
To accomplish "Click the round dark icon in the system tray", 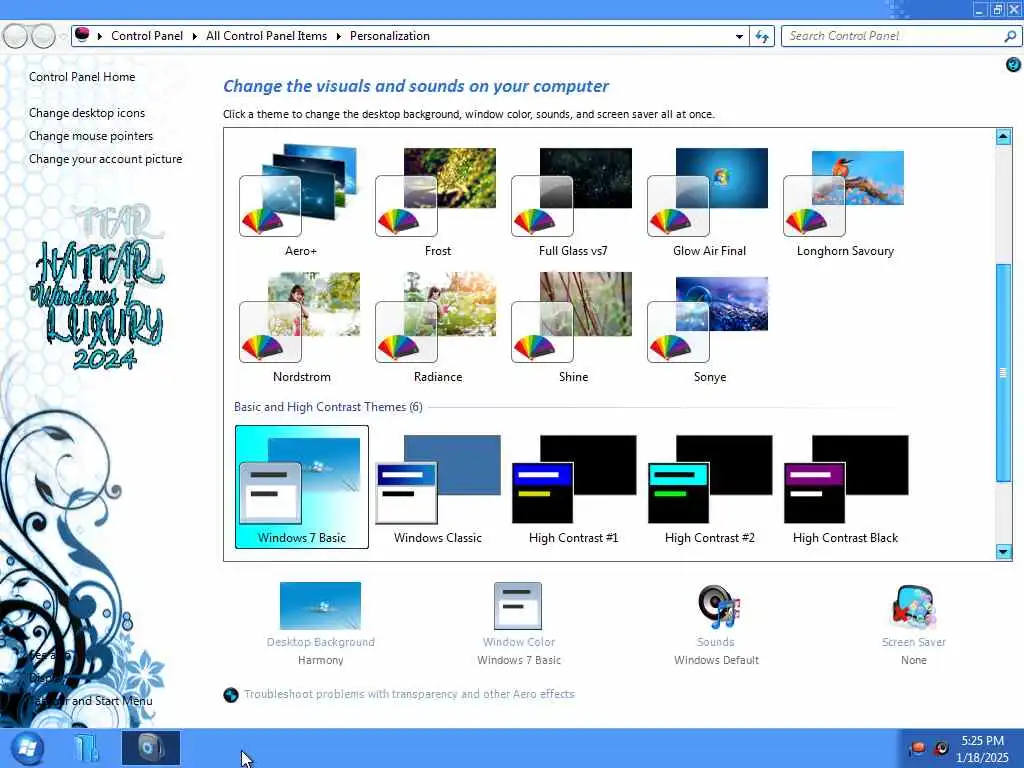I will (940, 748).
